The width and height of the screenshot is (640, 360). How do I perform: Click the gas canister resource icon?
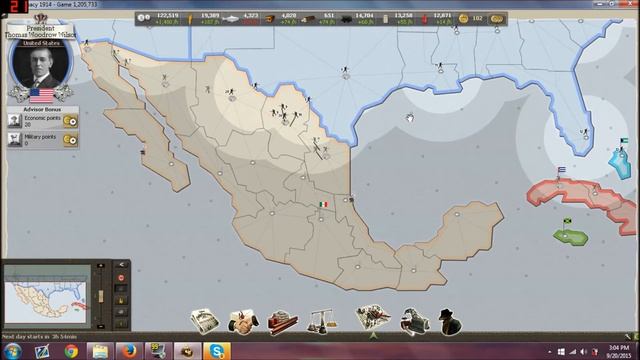coord(425,19)
